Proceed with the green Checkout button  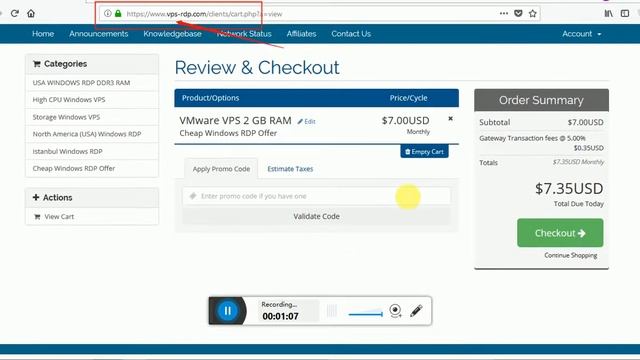pyautogui.click(x=560, y=233)
